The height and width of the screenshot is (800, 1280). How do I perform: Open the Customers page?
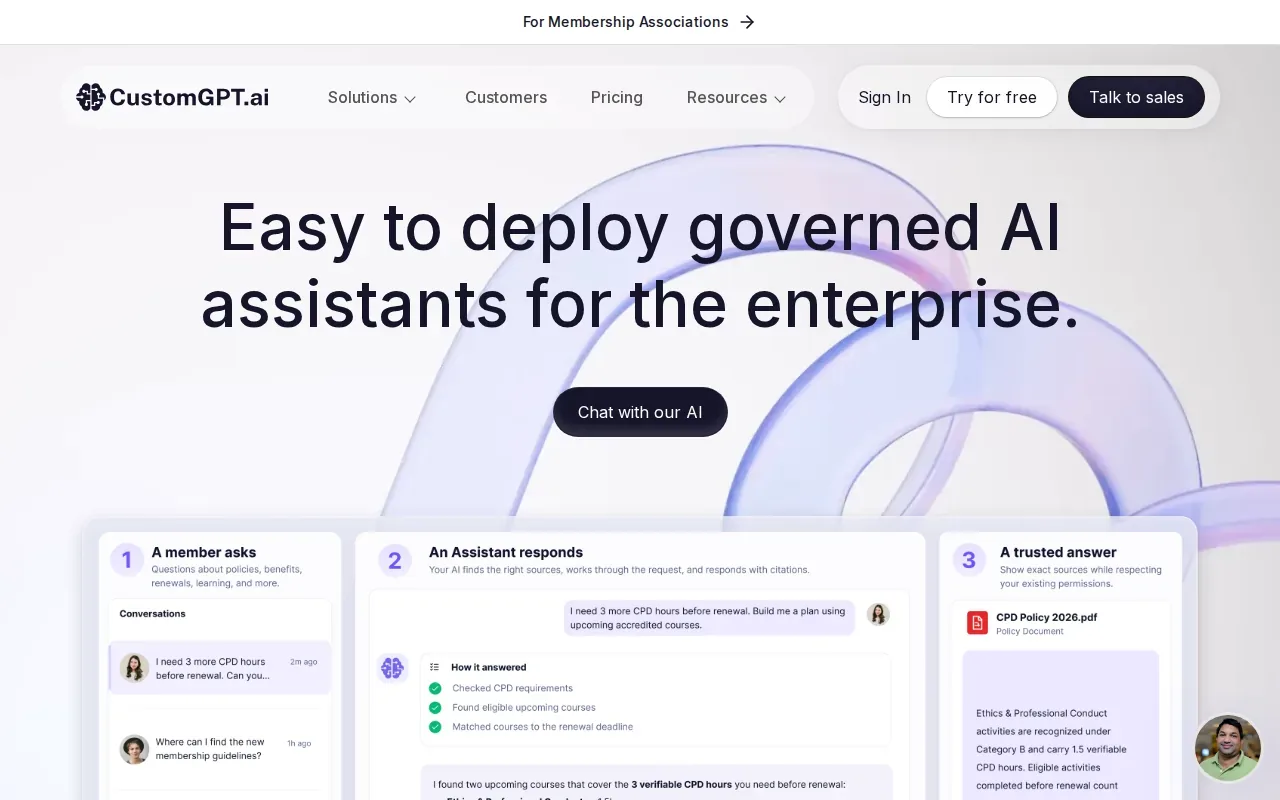pos(506,97)
